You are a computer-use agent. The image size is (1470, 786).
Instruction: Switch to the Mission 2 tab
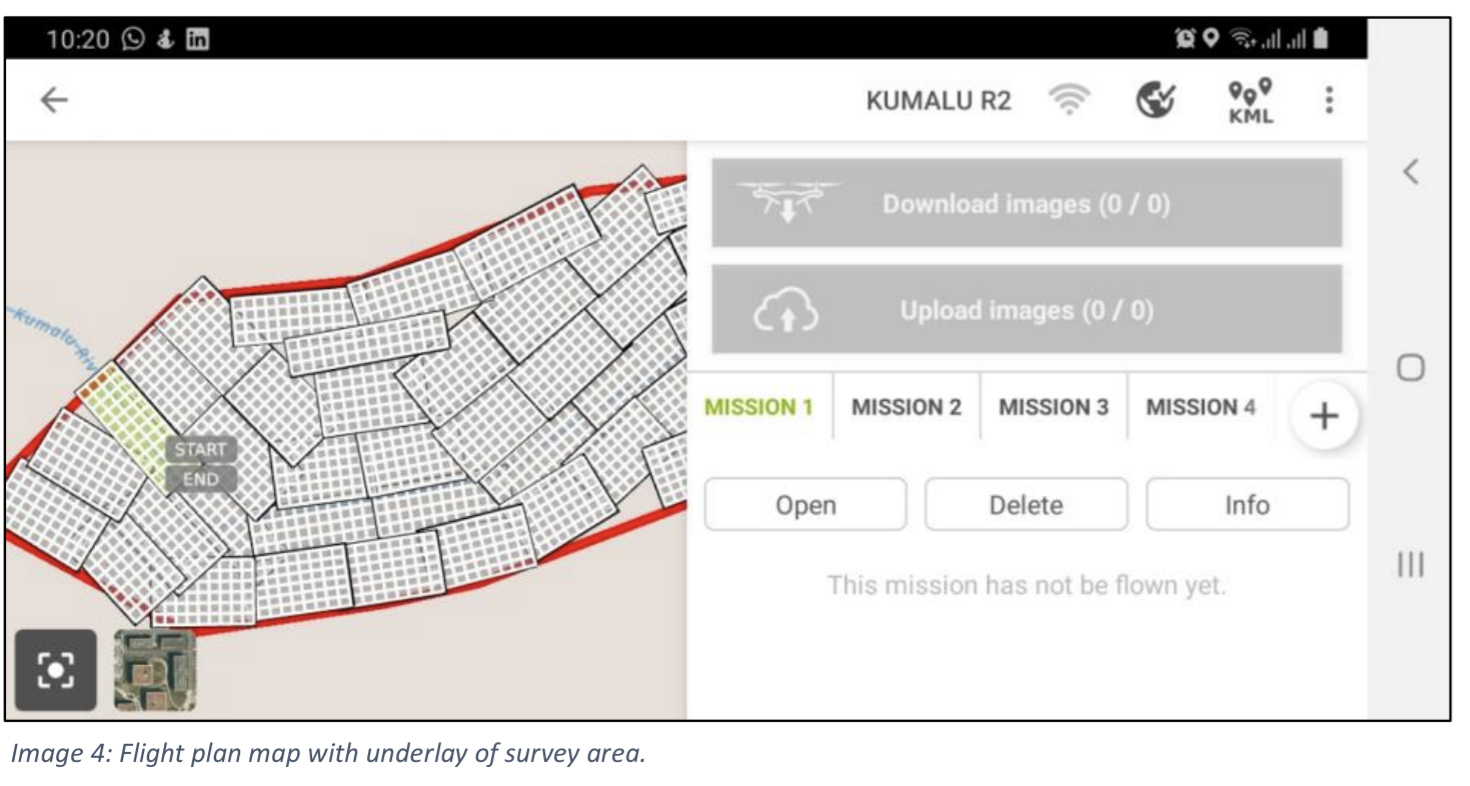point(906,407)
